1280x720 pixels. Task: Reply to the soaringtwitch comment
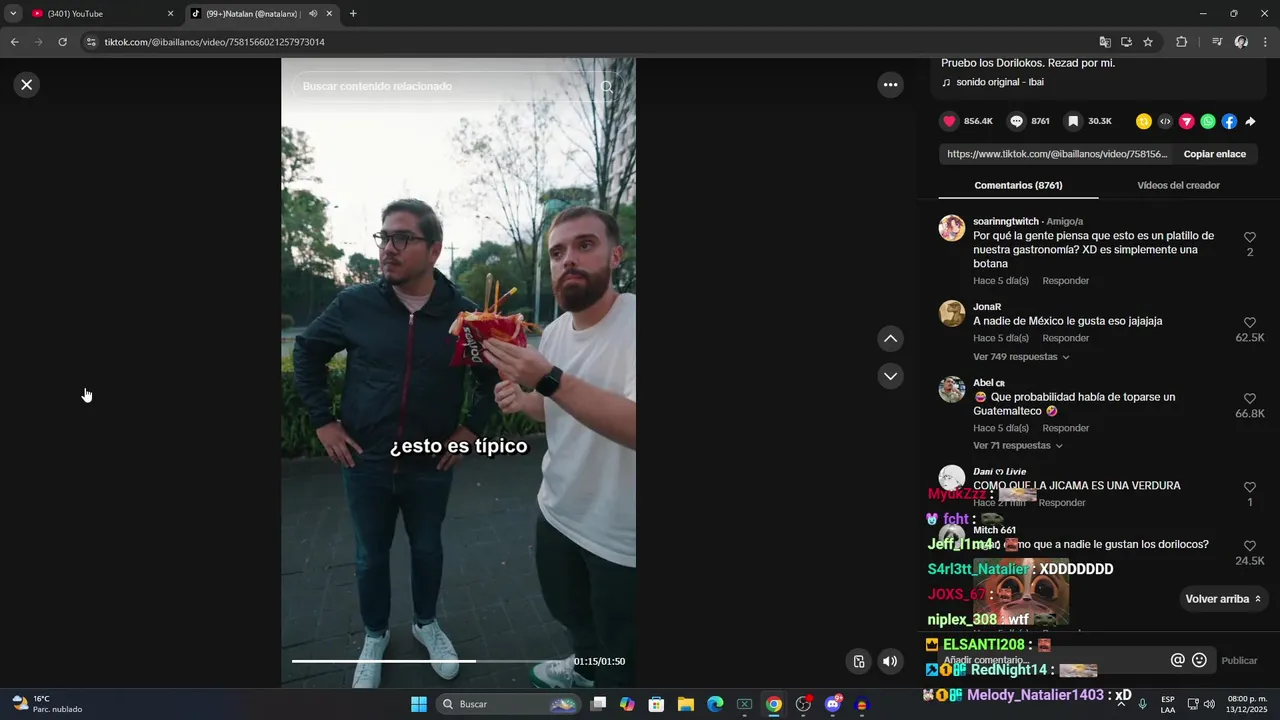click(x=1065, y=281)
